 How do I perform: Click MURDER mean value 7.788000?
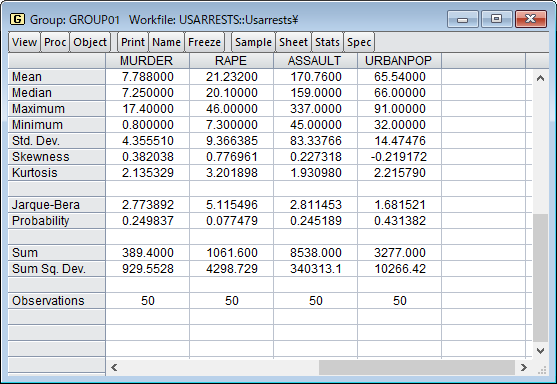[148, 77]
